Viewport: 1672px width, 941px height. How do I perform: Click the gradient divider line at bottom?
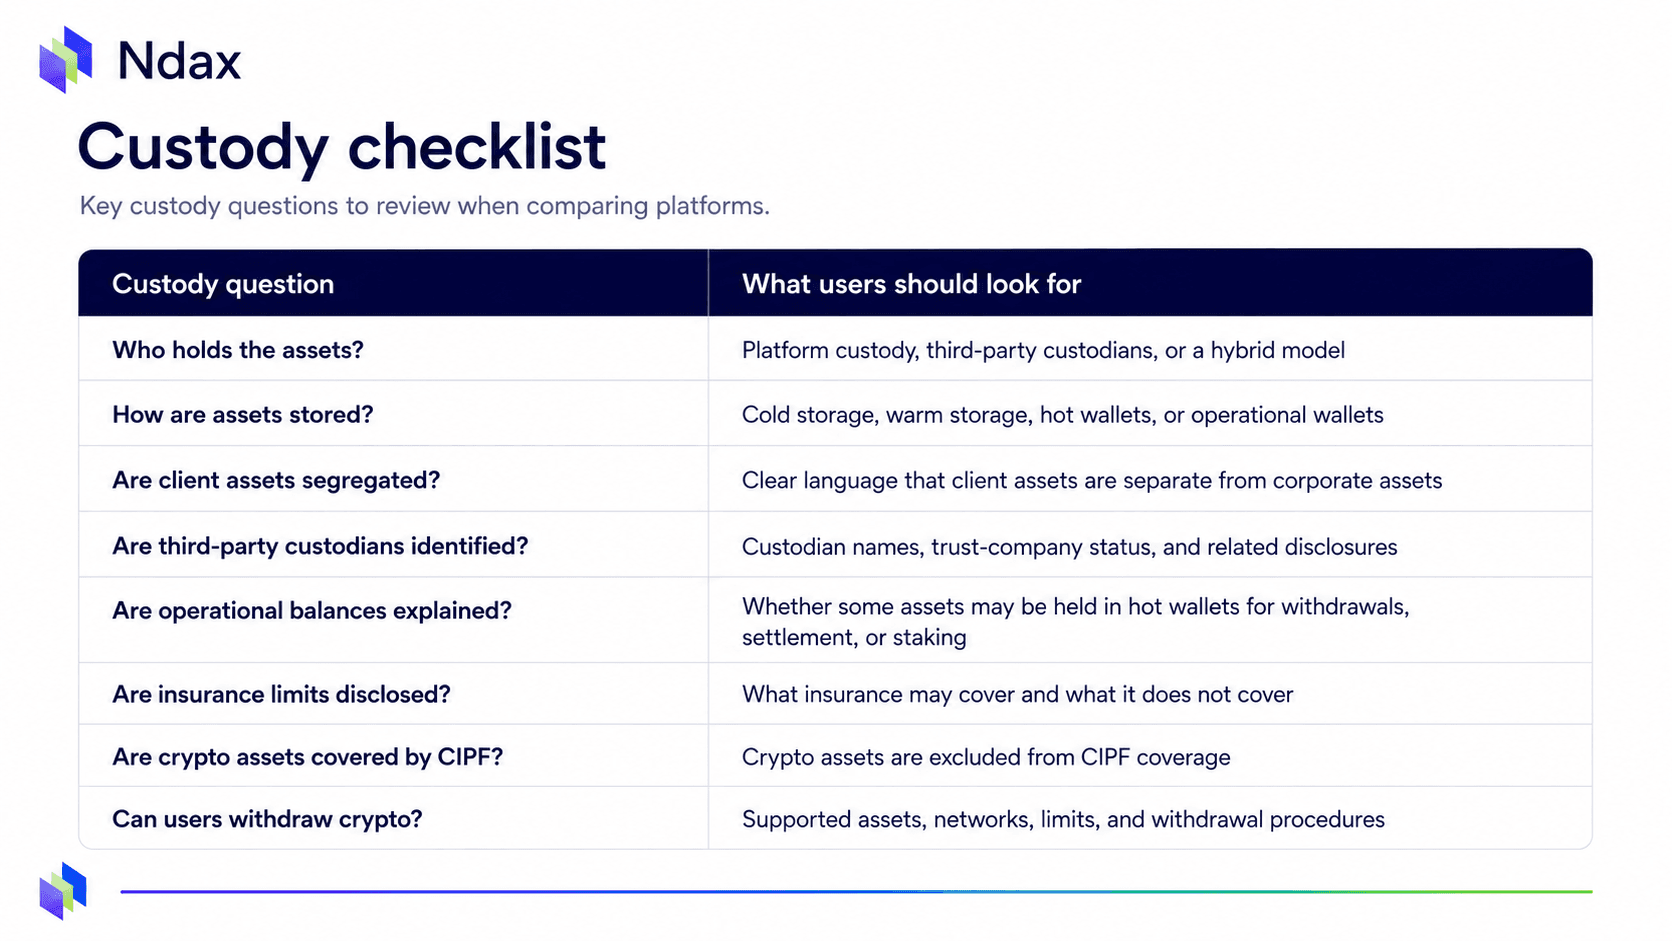(856, 891)
